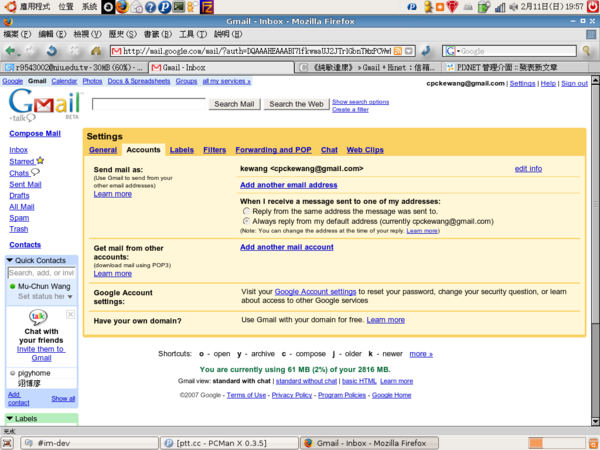Open the Firefox tools menu (工具)

click(x=192, y=34)
